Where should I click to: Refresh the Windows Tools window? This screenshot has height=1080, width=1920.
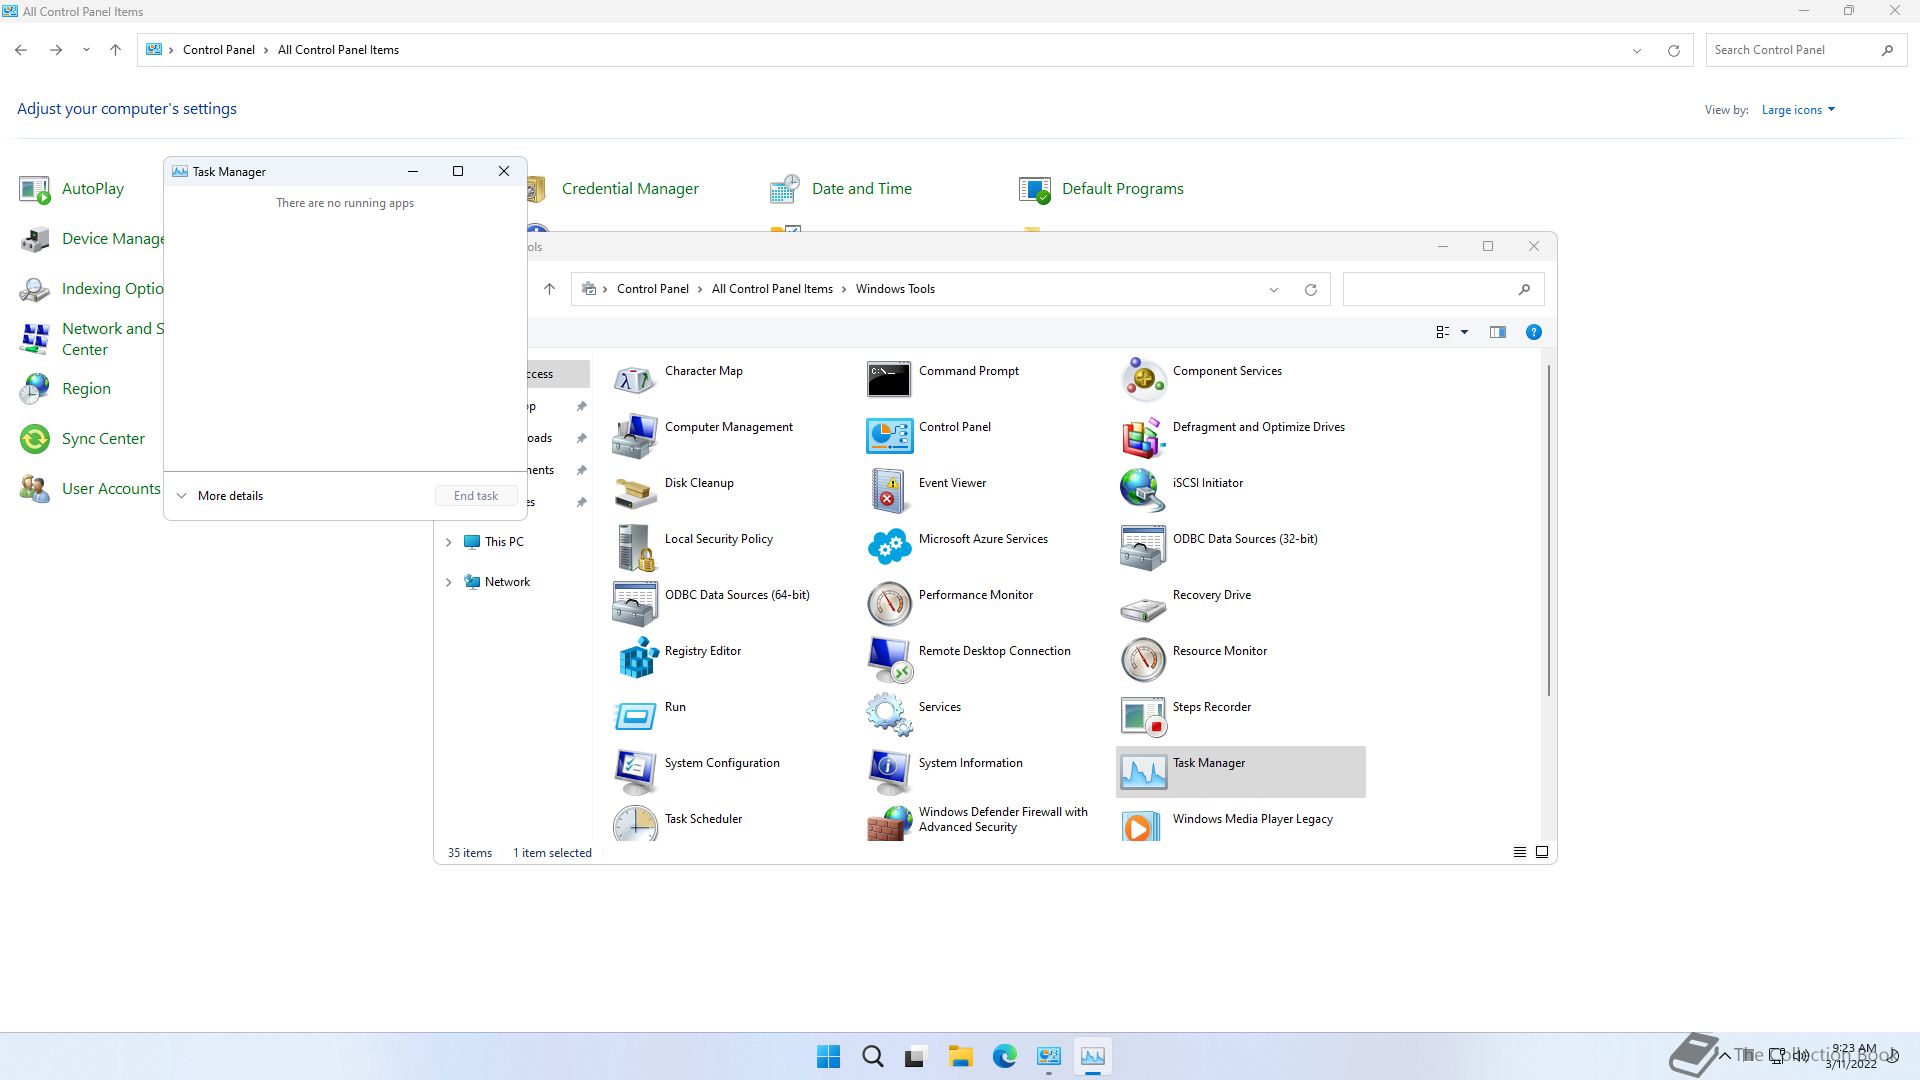1310,290
